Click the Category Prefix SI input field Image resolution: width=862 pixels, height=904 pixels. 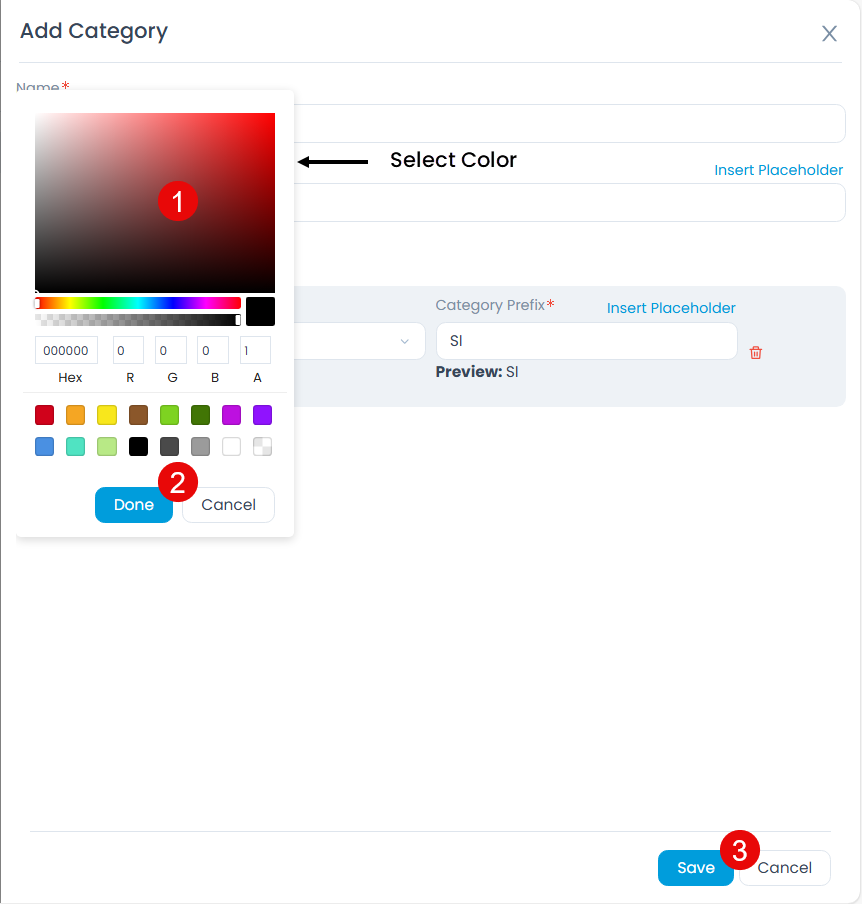586,341
